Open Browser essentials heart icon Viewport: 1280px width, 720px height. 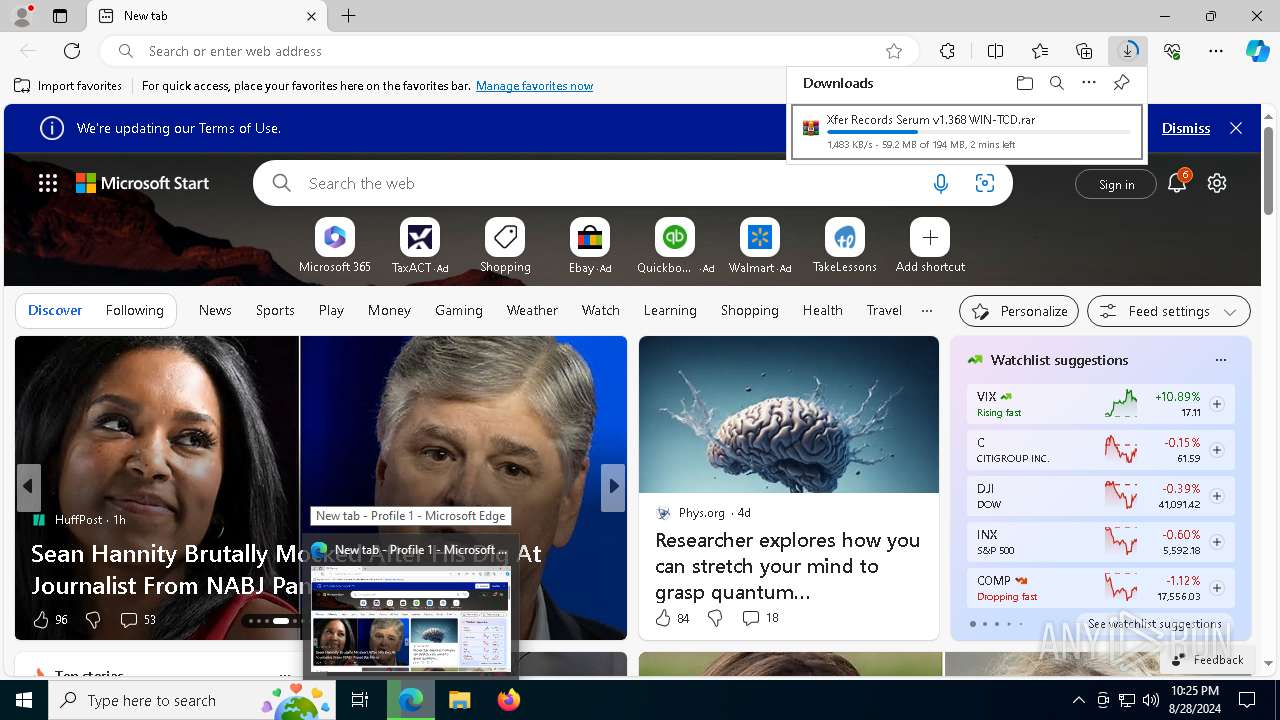[x=1172, y=51]
